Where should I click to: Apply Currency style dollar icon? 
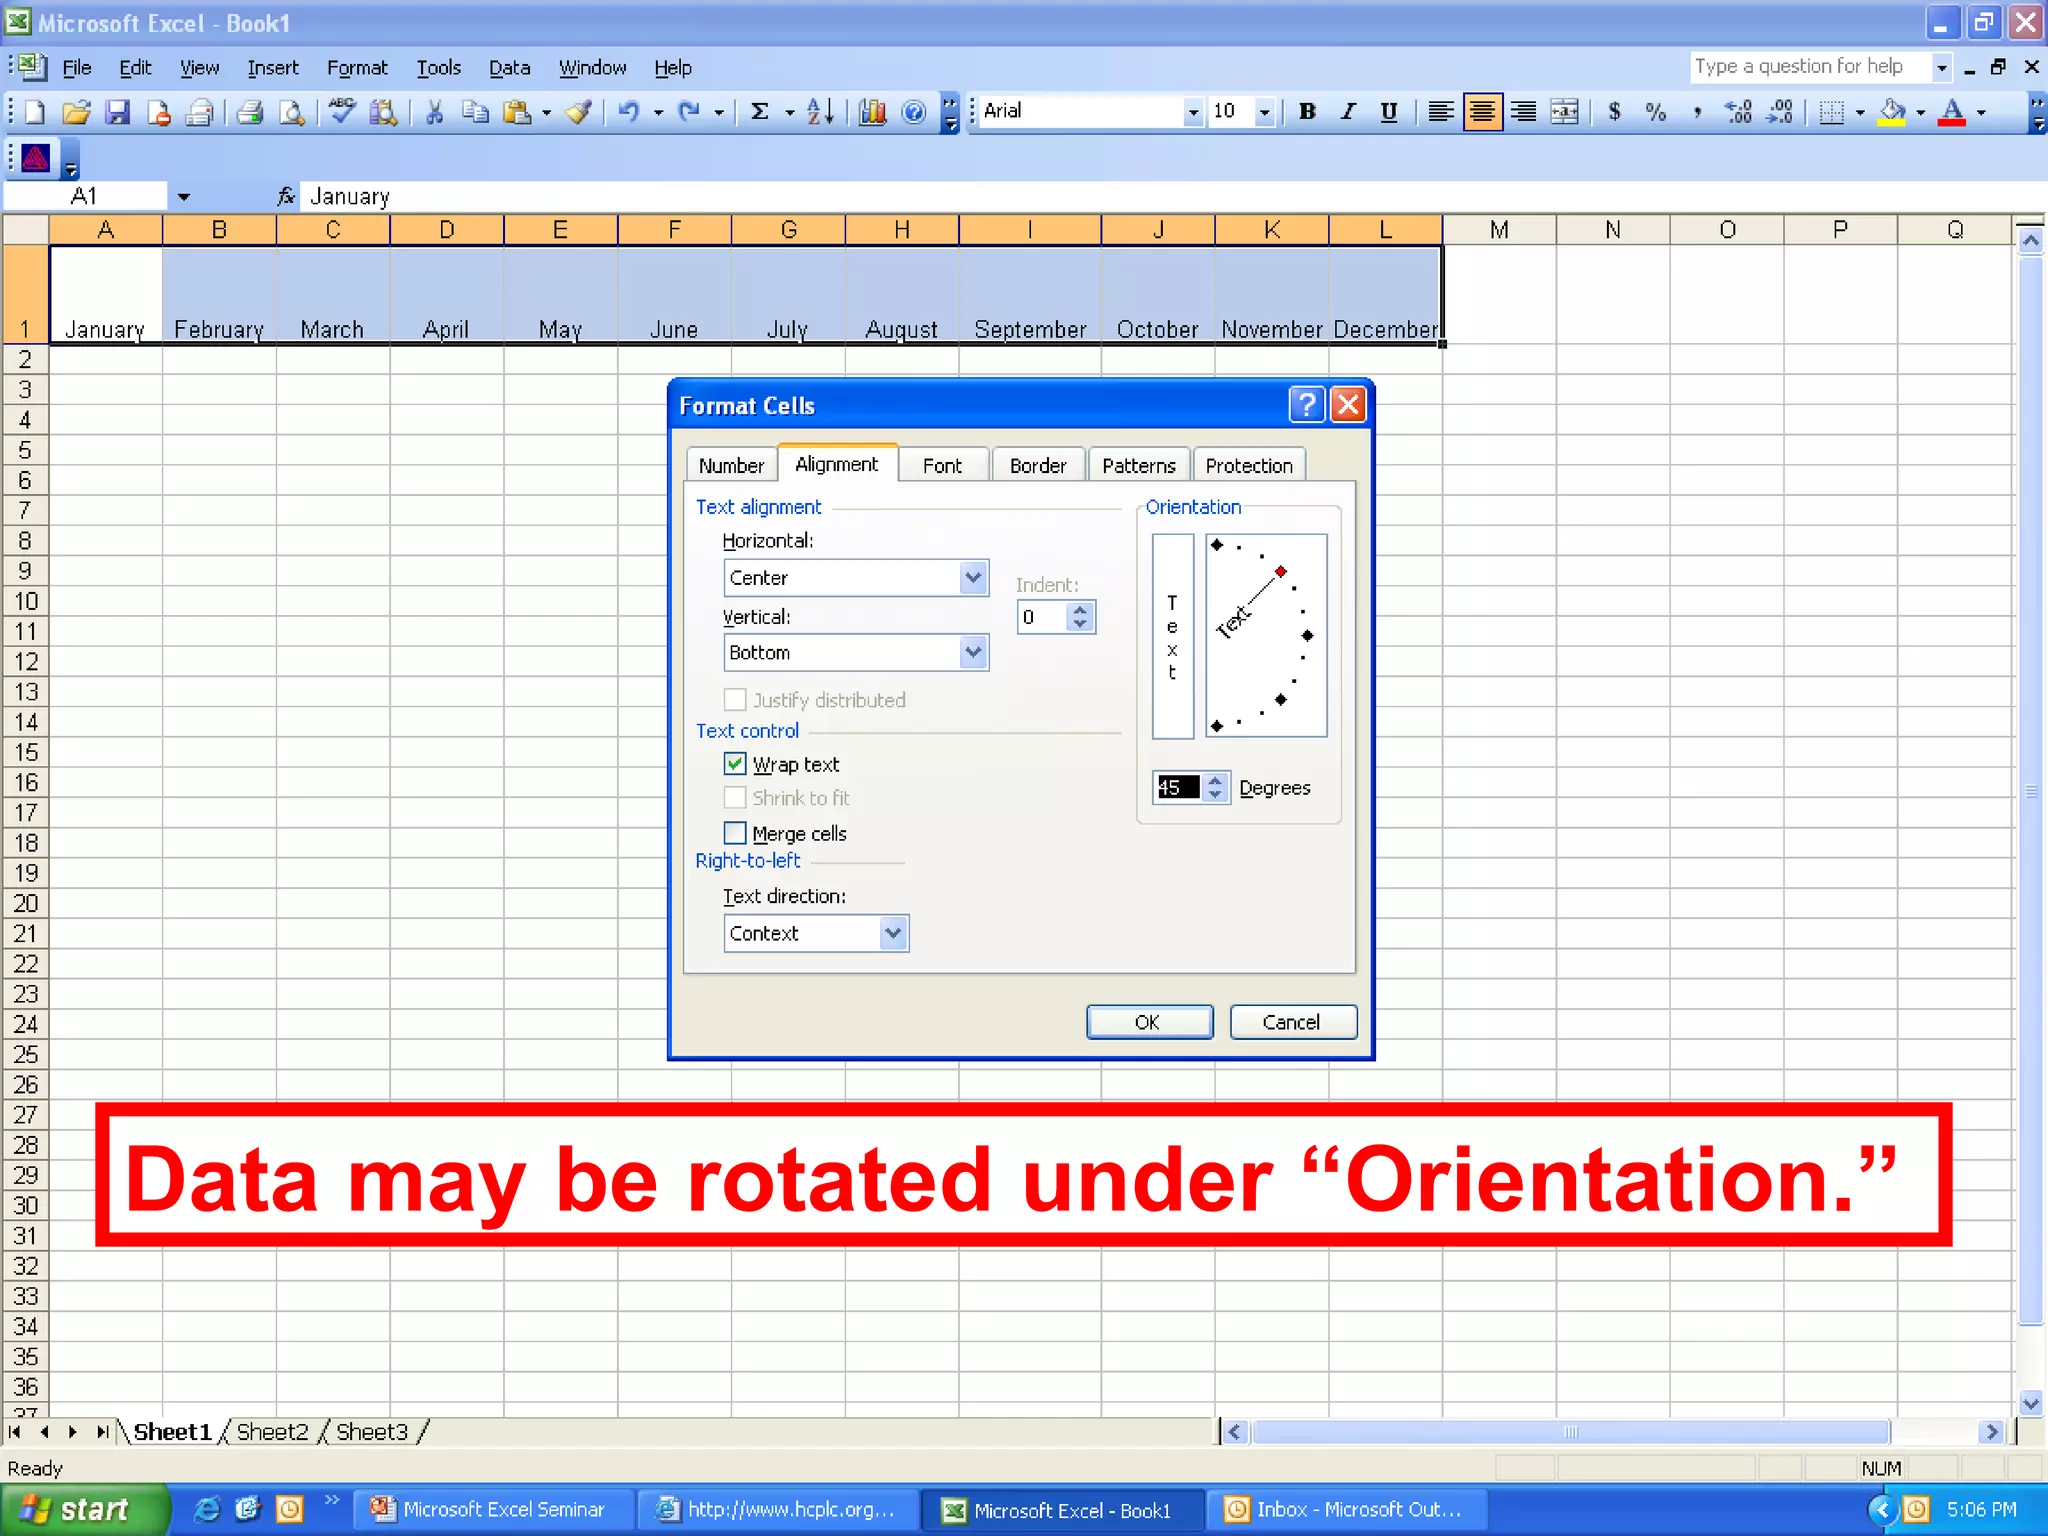click(1614, 112)
